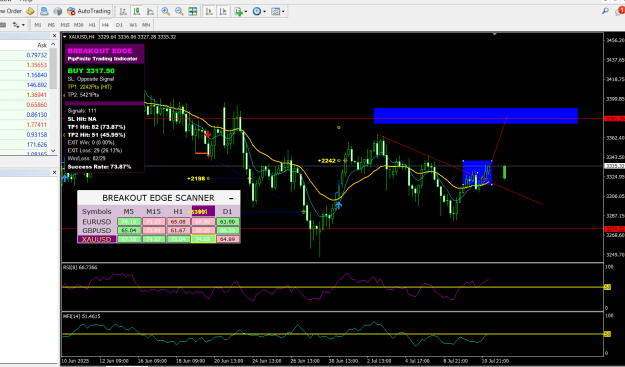Open MetaEditor via the gold book icon
Screen dimensions: 625x367
[x=30, y=12]
